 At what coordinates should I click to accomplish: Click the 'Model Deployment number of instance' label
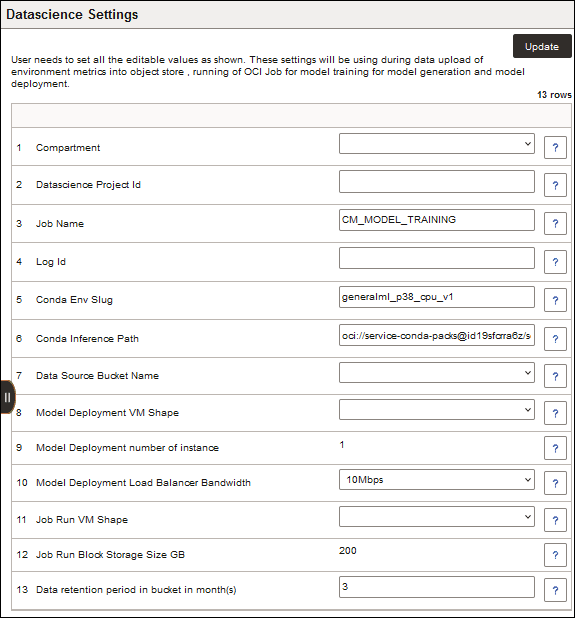pyautogui.click(x=127, y=448)
